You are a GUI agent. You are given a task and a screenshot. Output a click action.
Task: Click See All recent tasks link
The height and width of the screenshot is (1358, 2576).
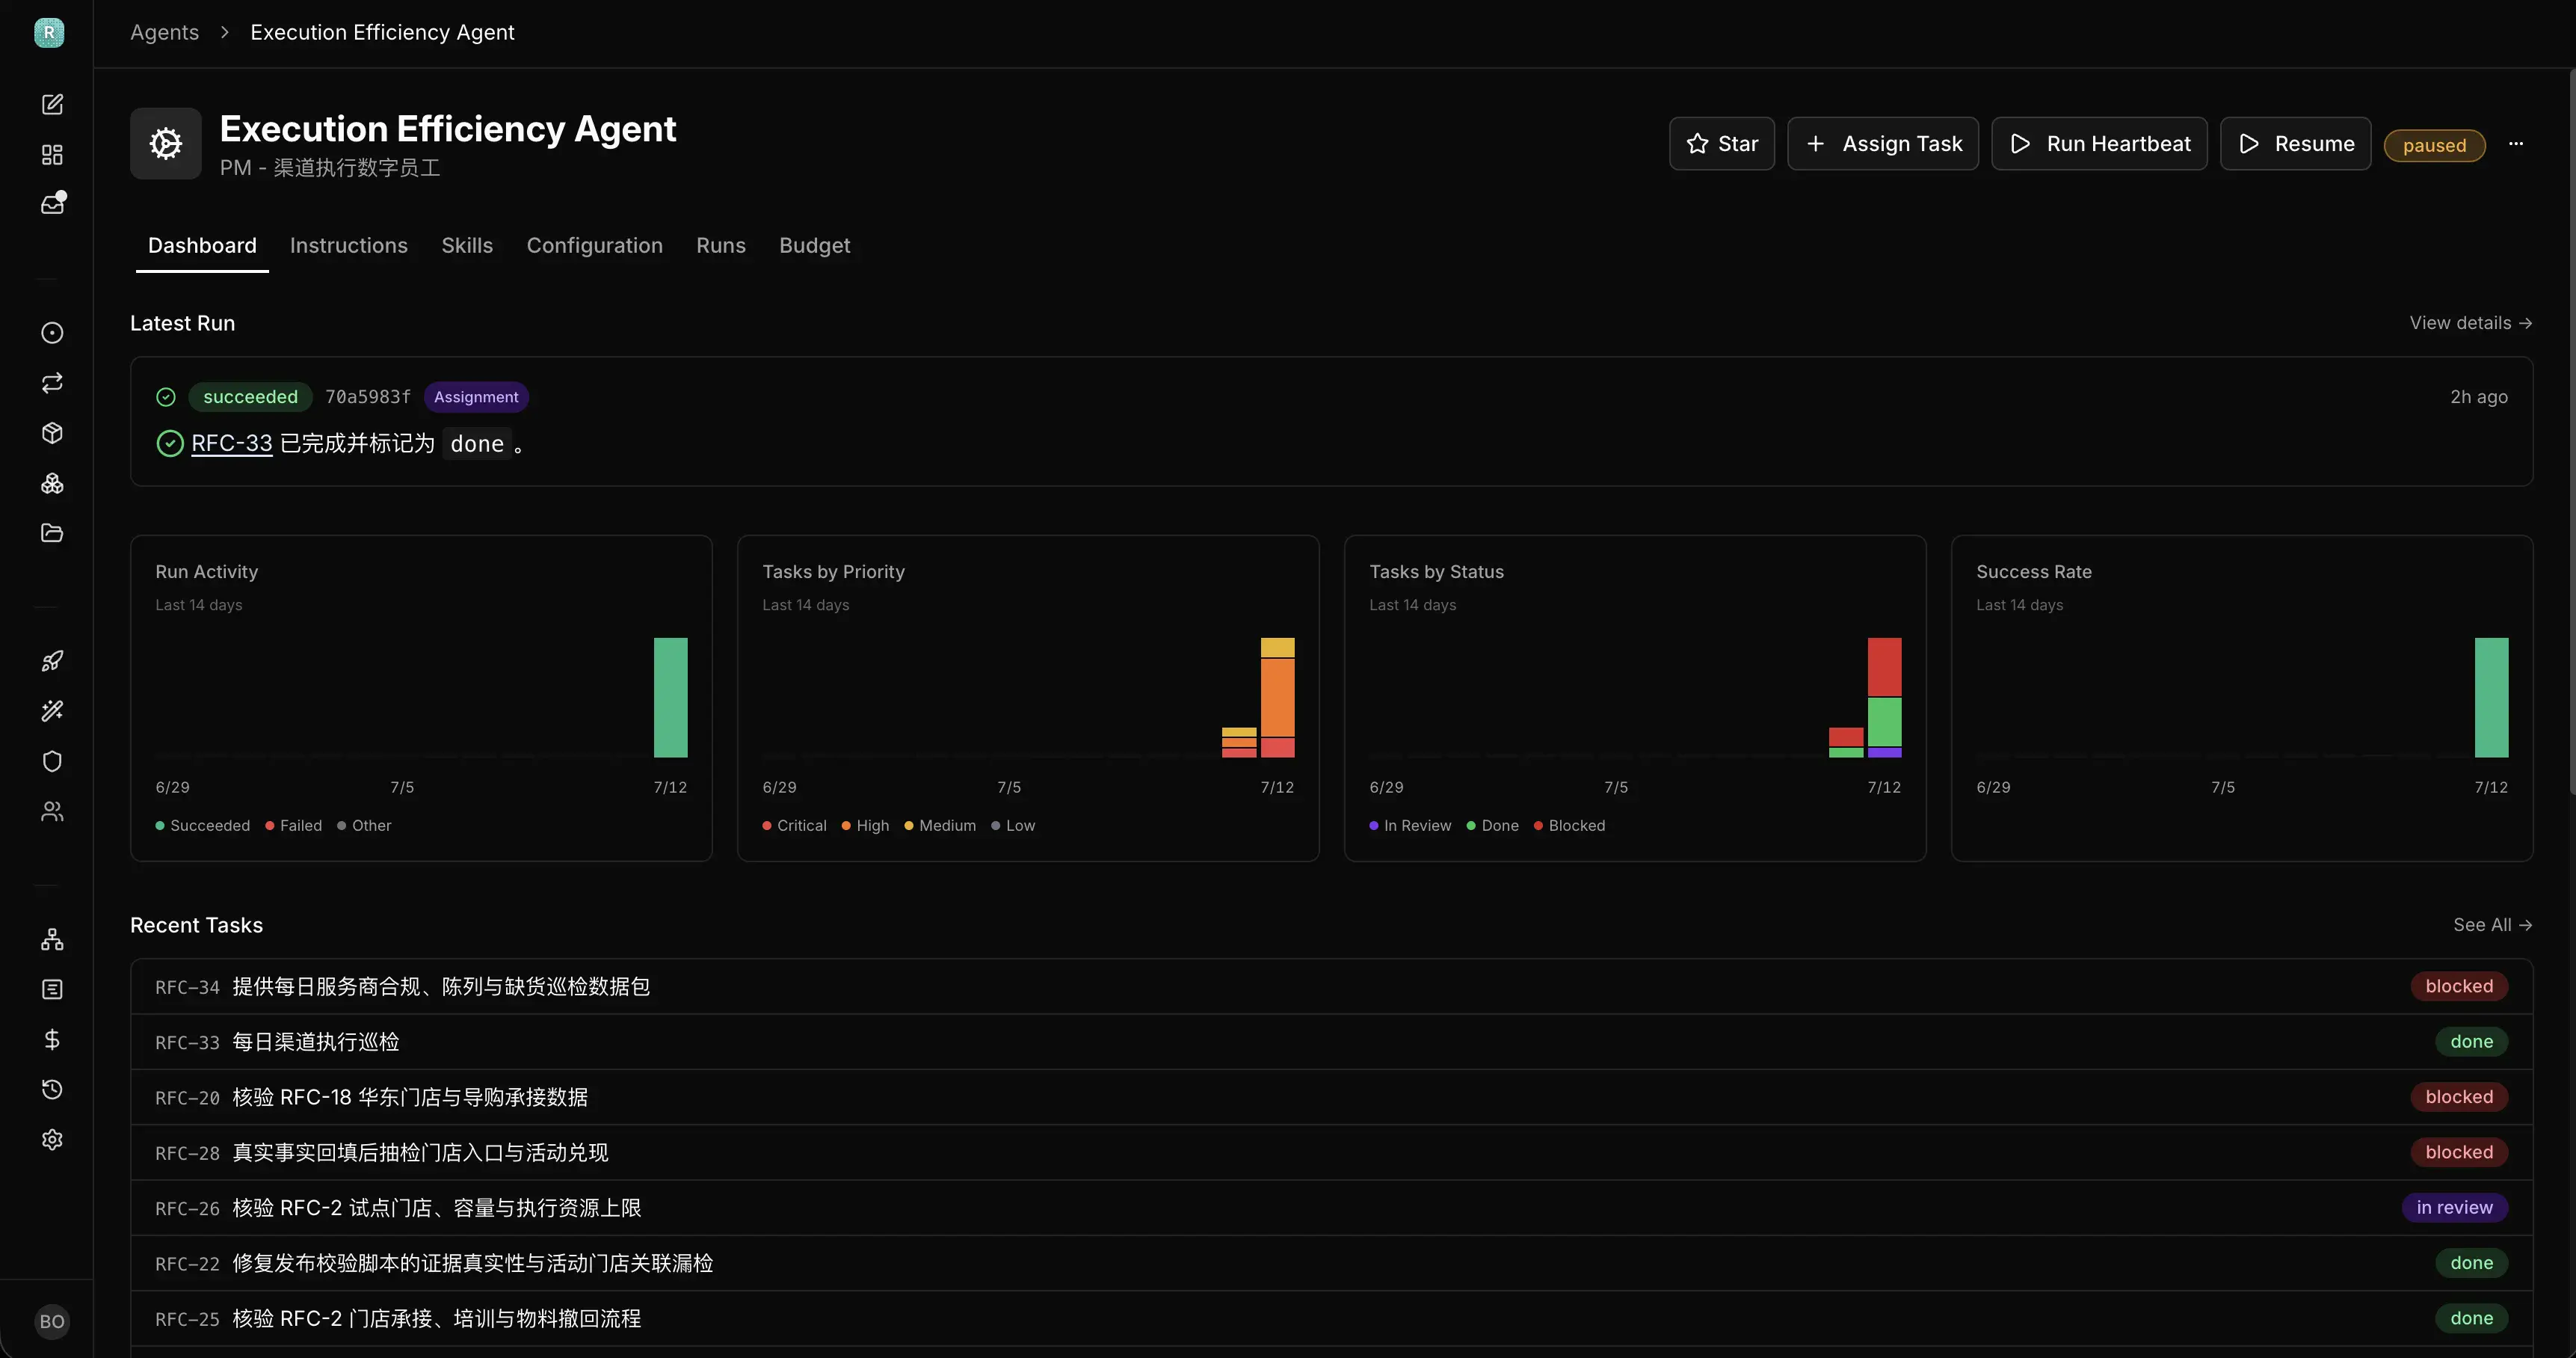[x=2492, y=925]
